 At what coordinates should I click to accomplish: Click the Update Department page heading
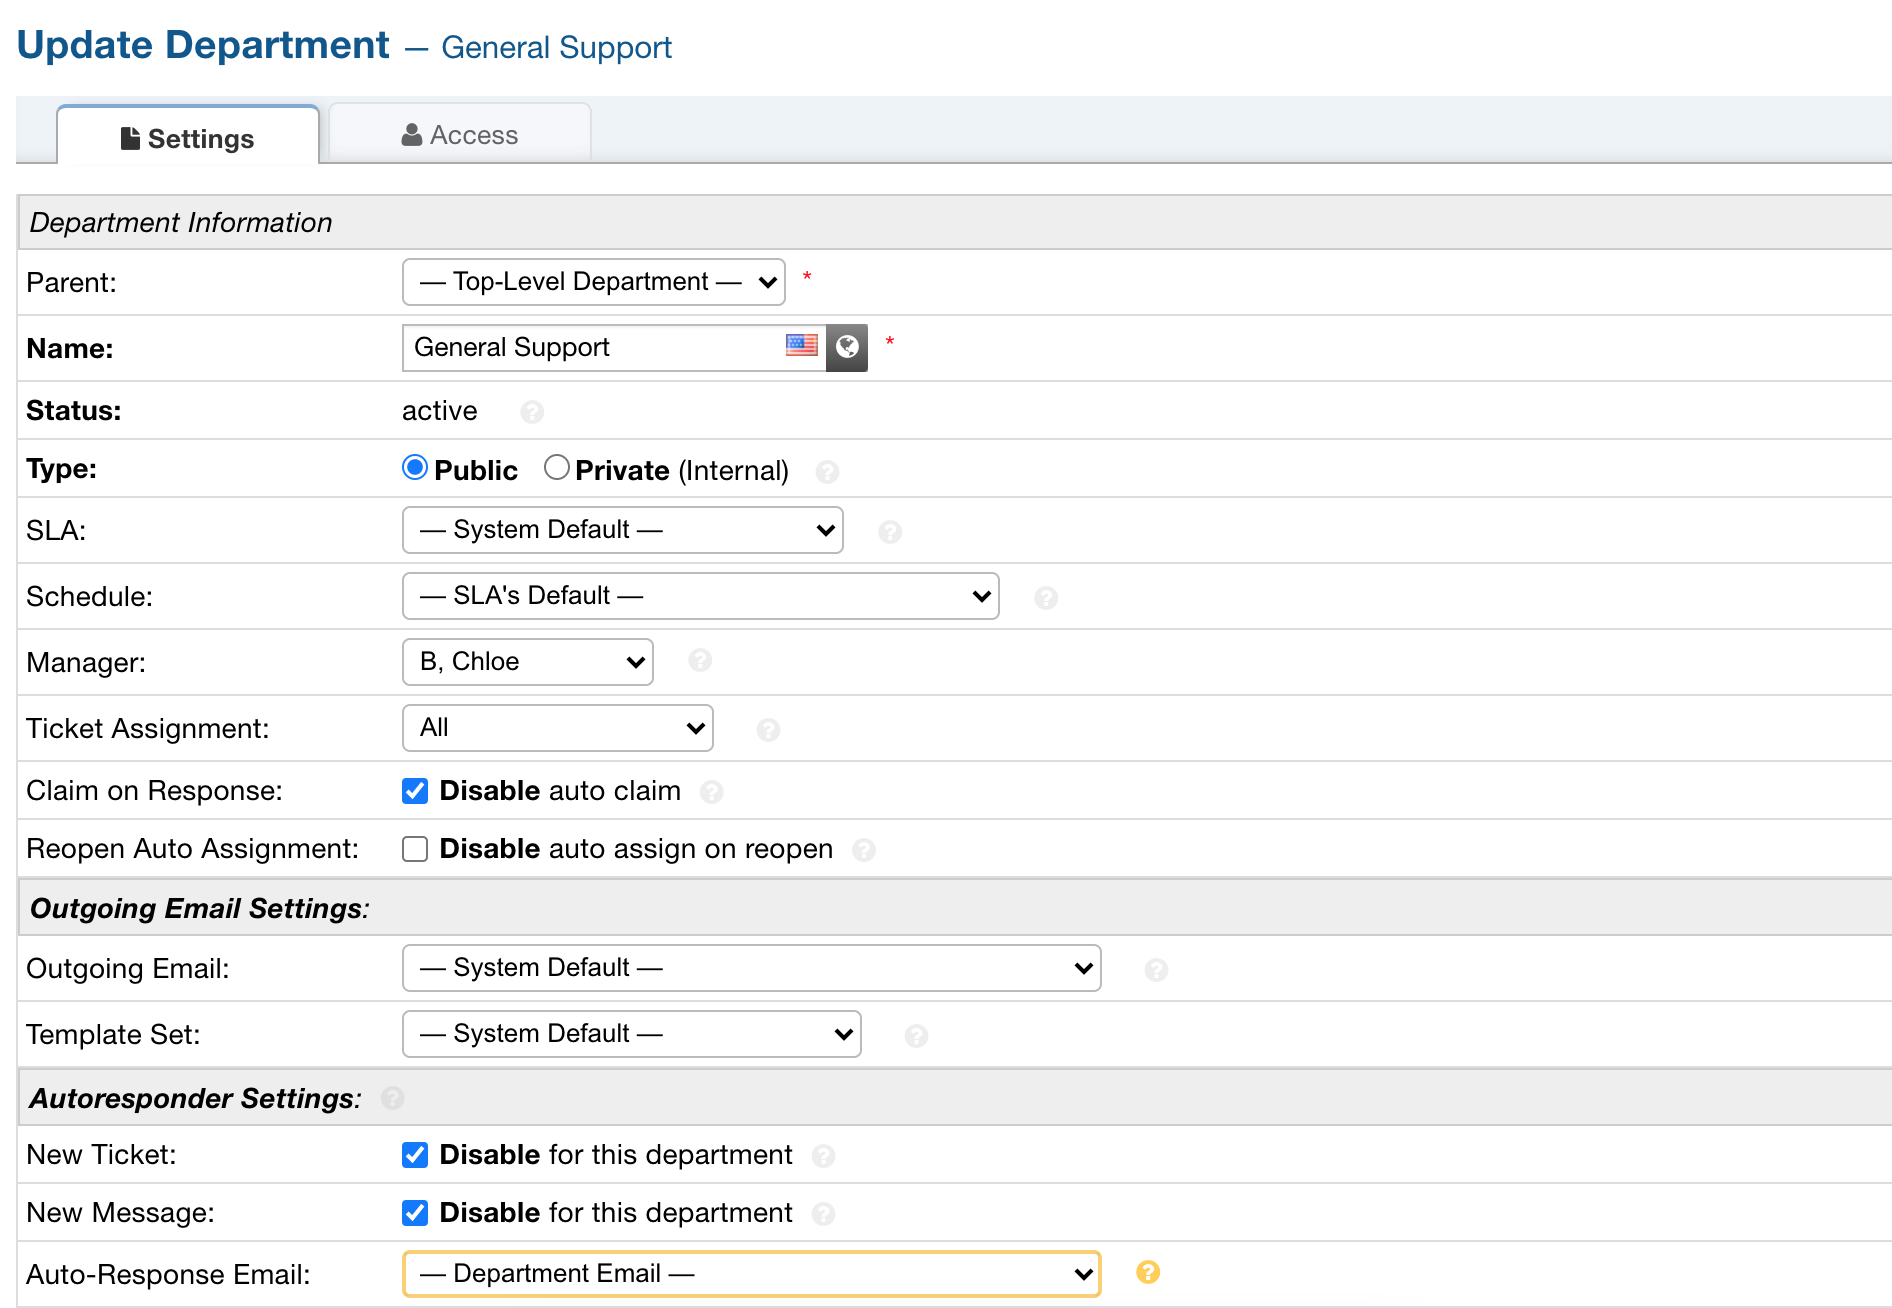pyautogui.click(x=203, y=45)
